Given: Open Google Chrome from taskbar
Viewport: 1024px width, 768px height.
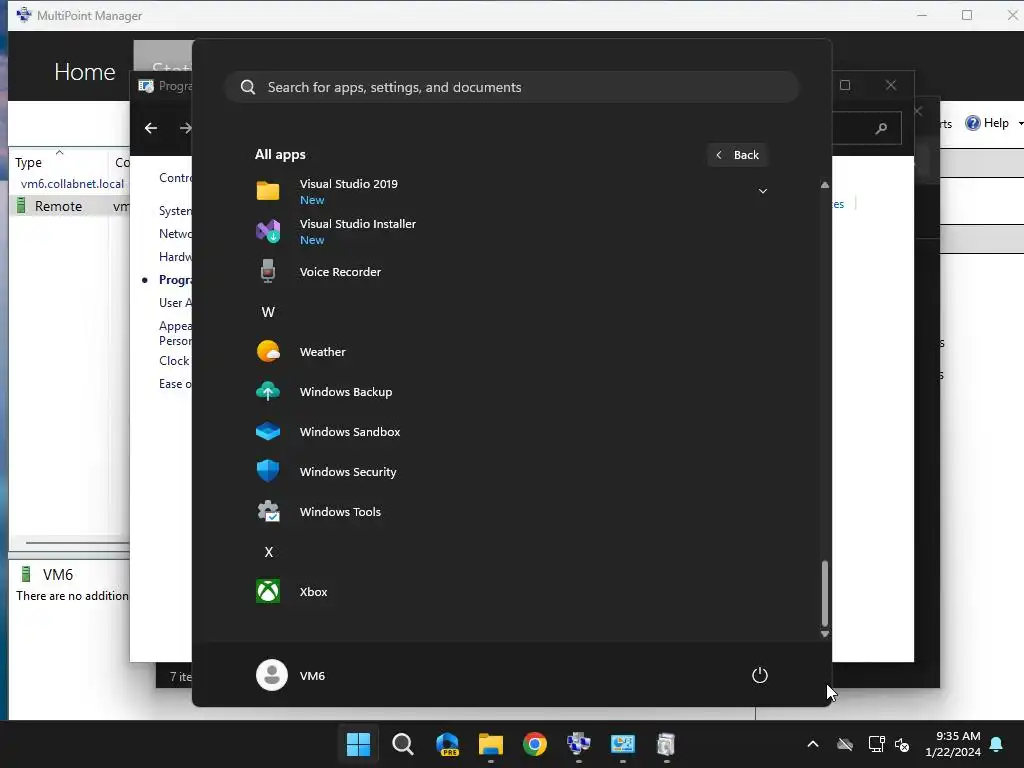Looking at the screenshot, I should click(535, 744).
